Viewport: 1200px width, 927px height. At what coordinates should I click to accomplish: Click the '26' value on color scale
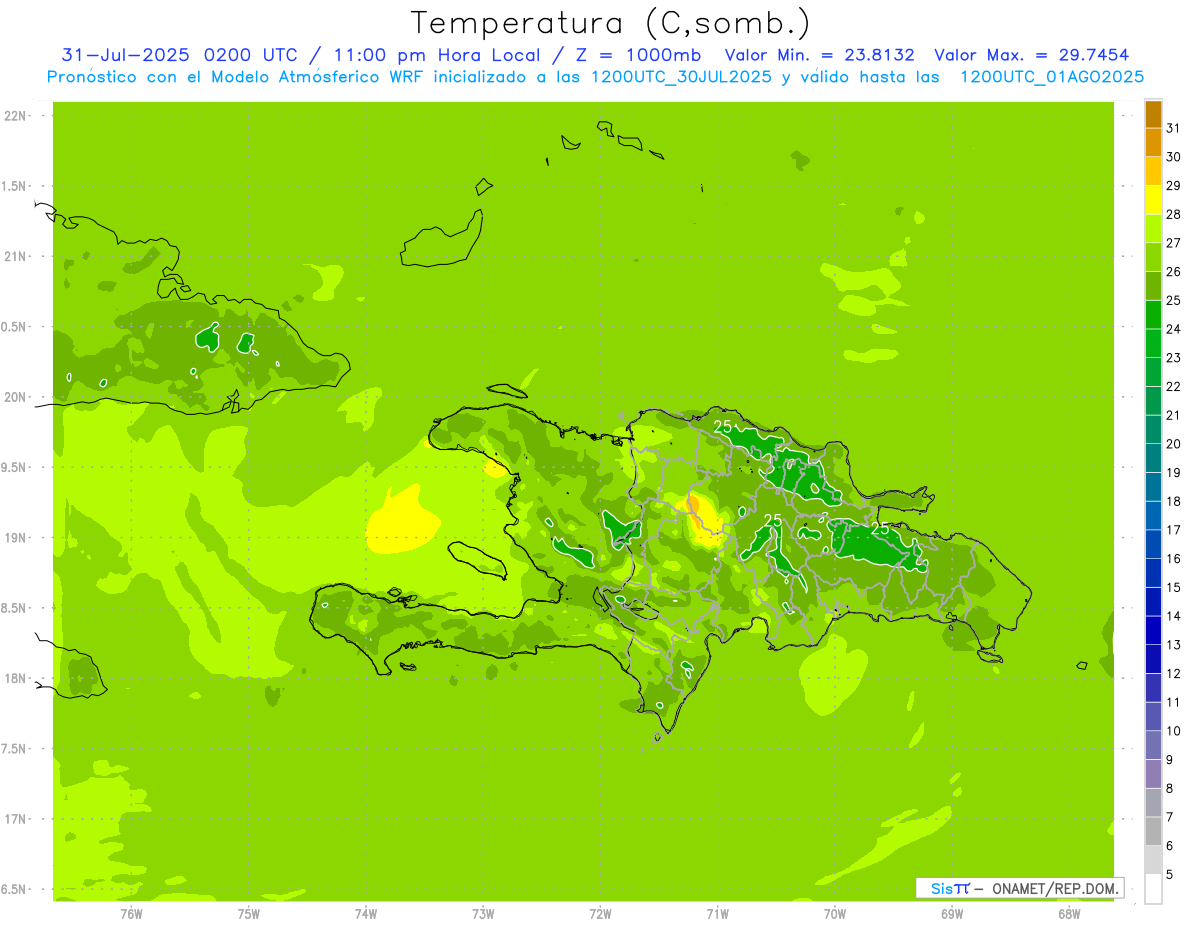(1173, 271)
